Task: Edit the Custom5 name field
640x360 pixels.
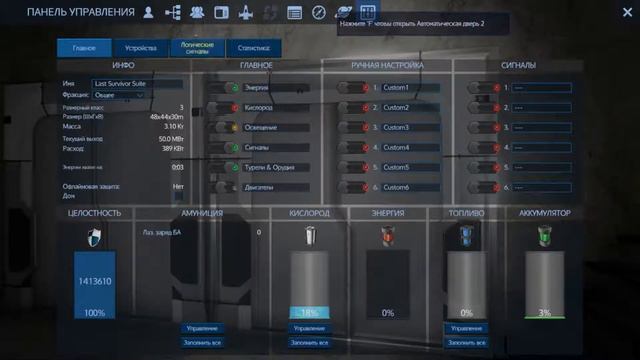Action: pyautogui.click(x=411, y=167)
